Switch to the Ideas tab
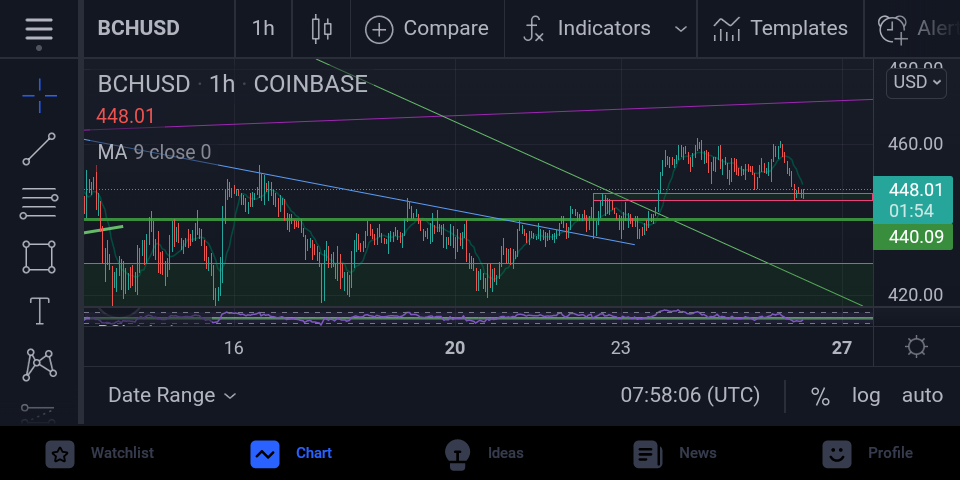The width and height of the screenshot is (960, 480). pos(484,454)
